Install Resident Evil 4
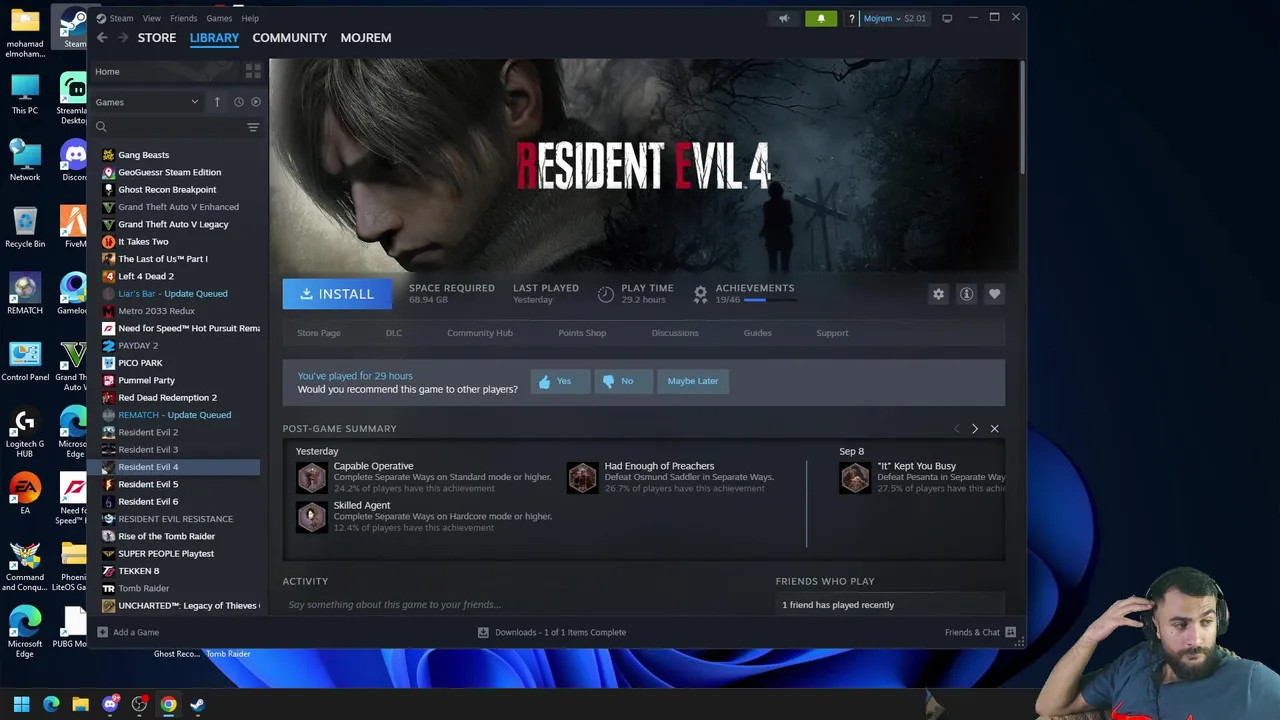 (x=337, y=294)
